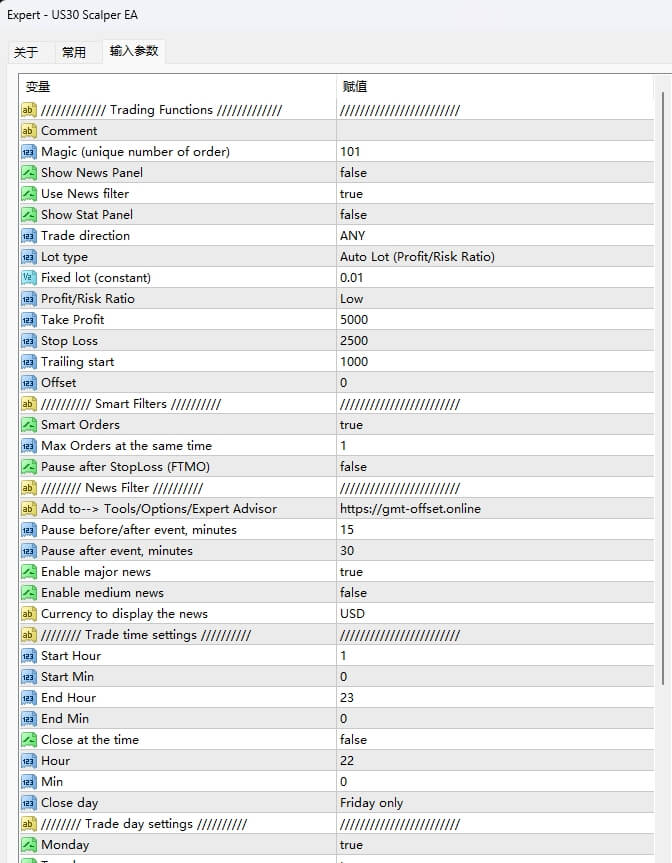Switch to the 关于 tab
Viewport: 672px width, 863px height.
coord(26,52)
